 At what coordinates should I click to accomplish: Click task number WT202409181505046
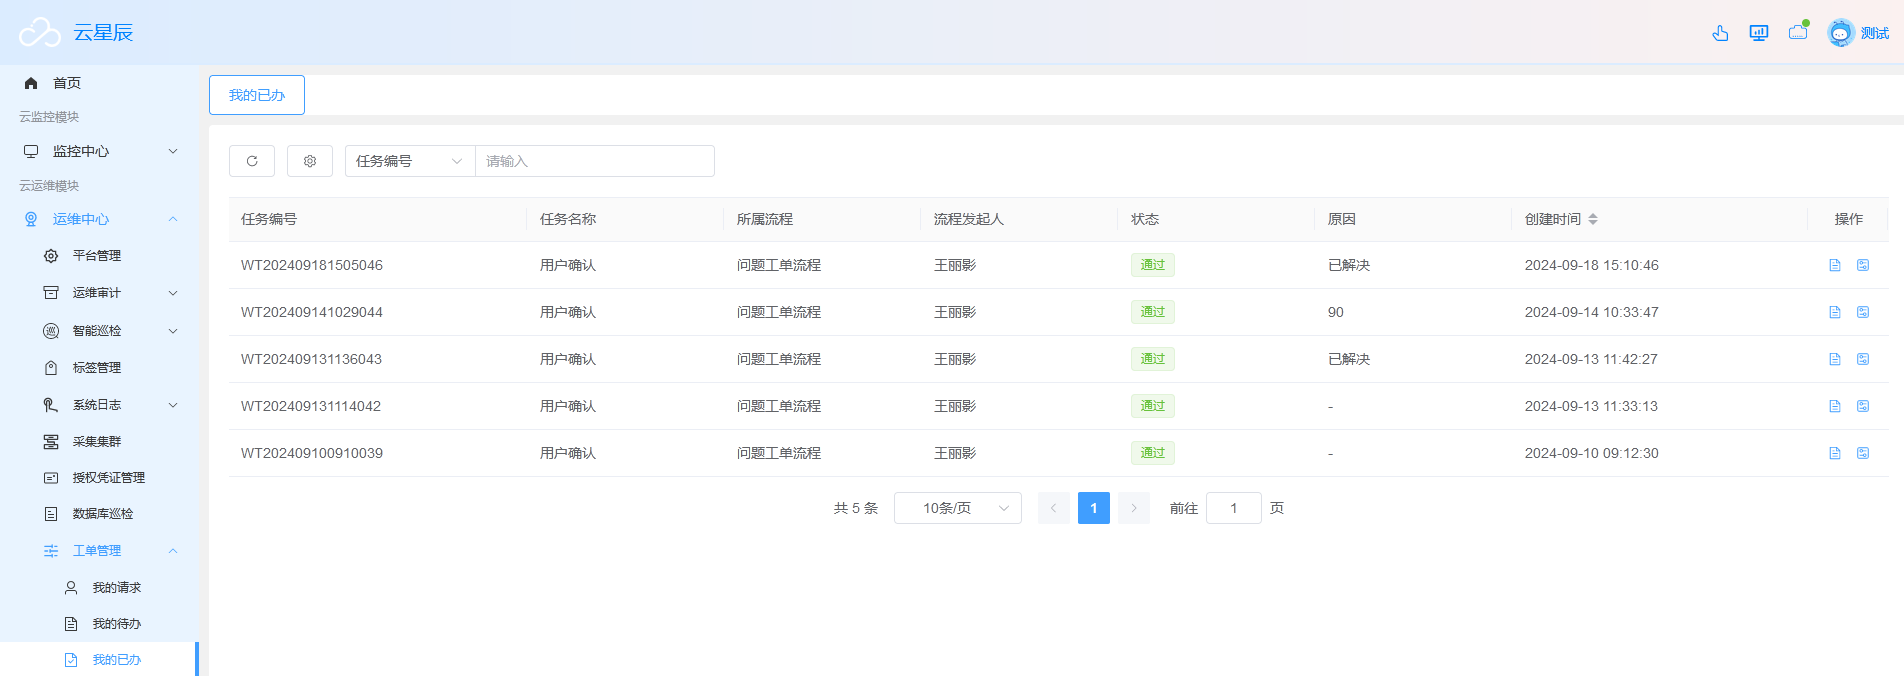(312, 265)
